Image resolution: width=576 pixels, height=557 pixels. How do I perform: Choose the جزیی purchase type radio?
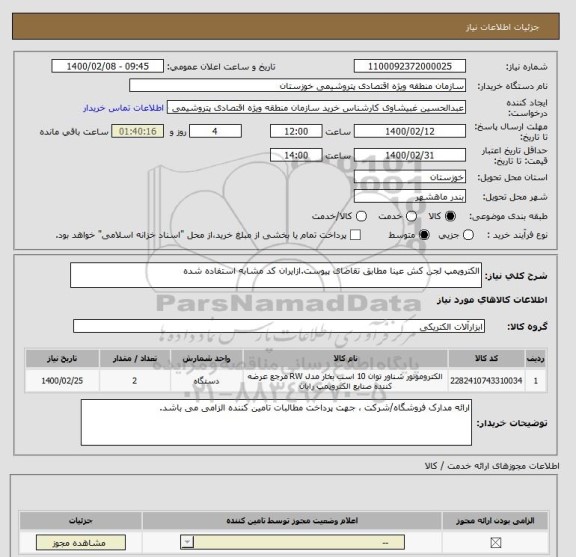[x=468, y=235]
